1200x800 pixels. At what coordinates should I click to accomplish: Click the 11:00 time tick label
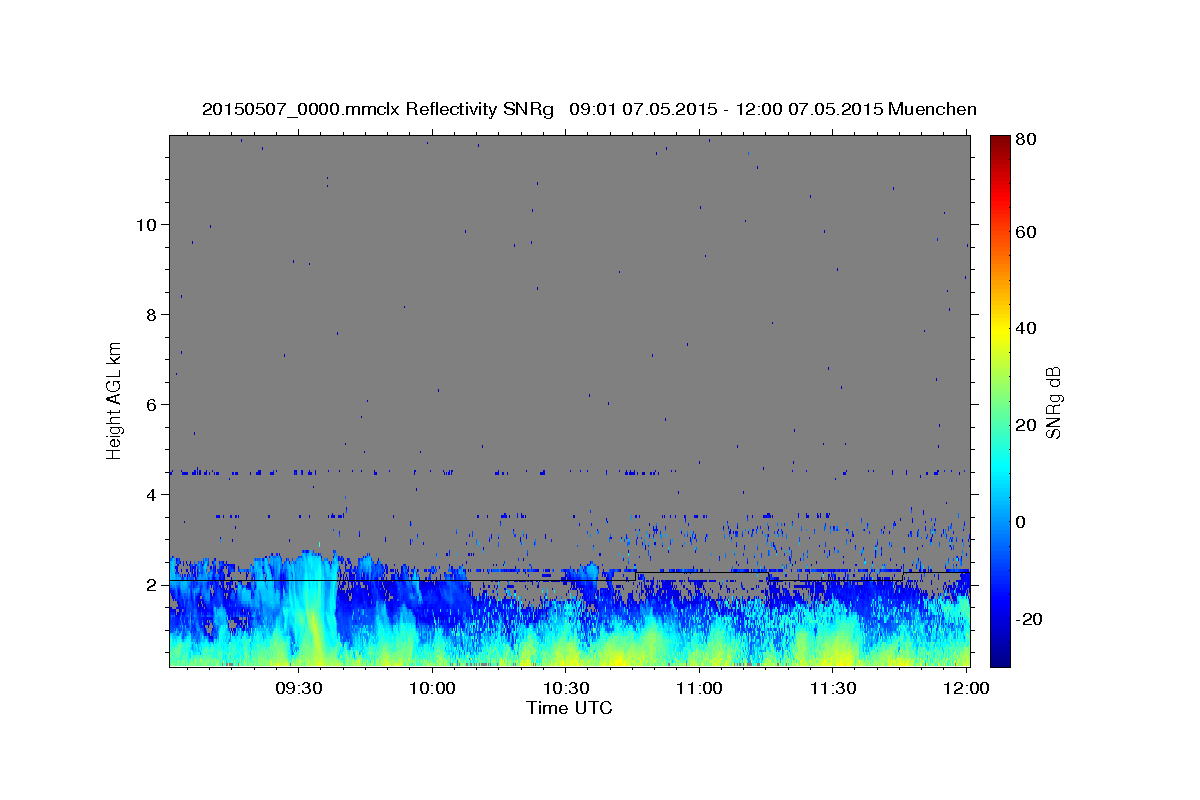tap(699, 689)
